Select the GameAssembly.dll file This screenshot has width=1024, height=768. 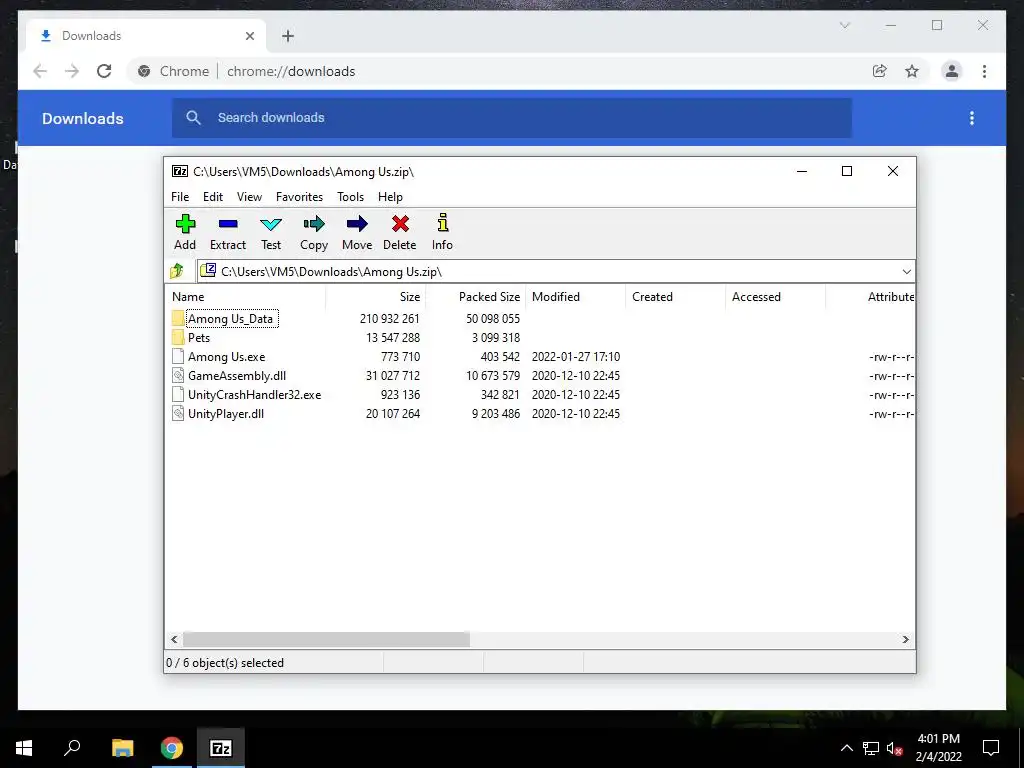pos(236,376)
